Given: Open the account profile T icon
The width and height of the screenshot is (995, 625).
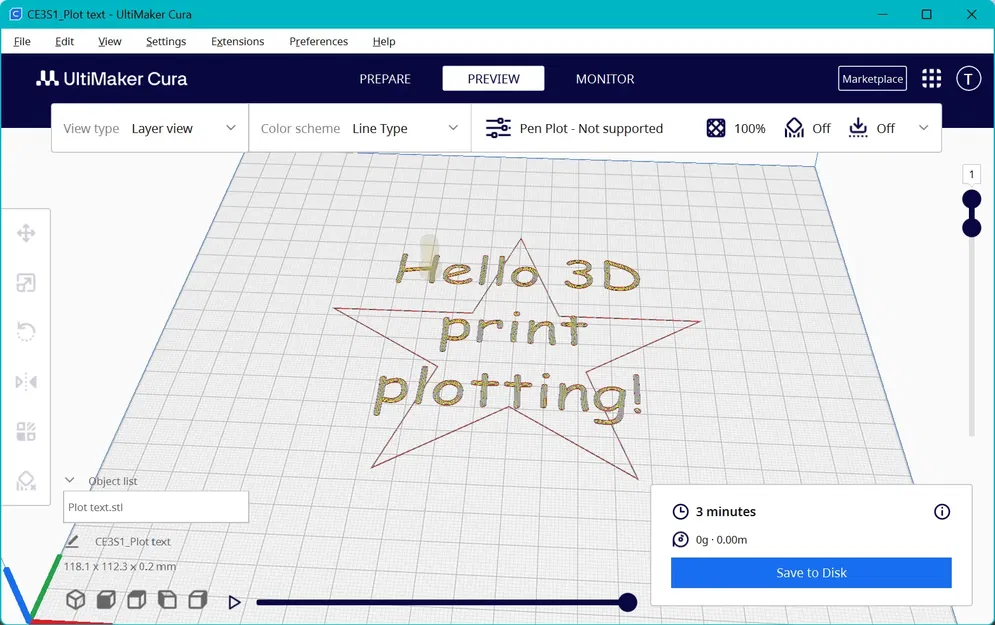Looking at the screenshot, I should [968, 79].
